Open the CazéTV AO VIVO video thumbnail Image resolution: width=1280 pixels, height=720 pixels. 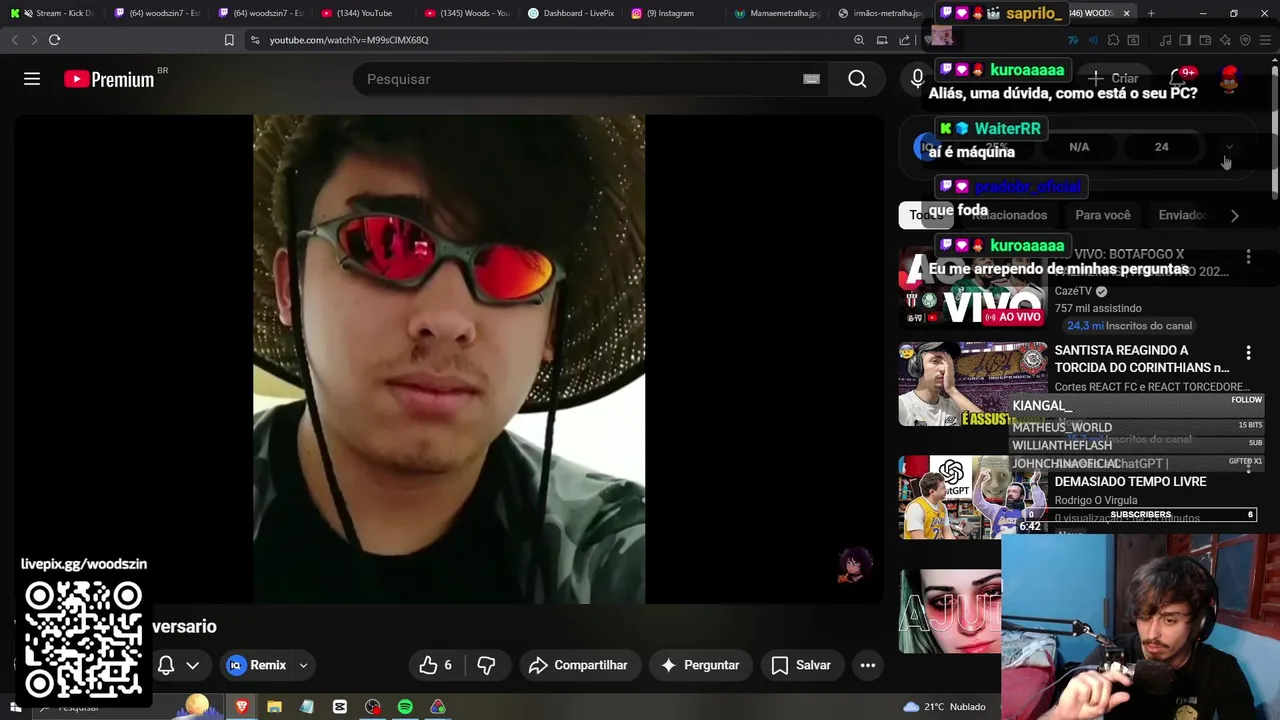pos(972,288)
